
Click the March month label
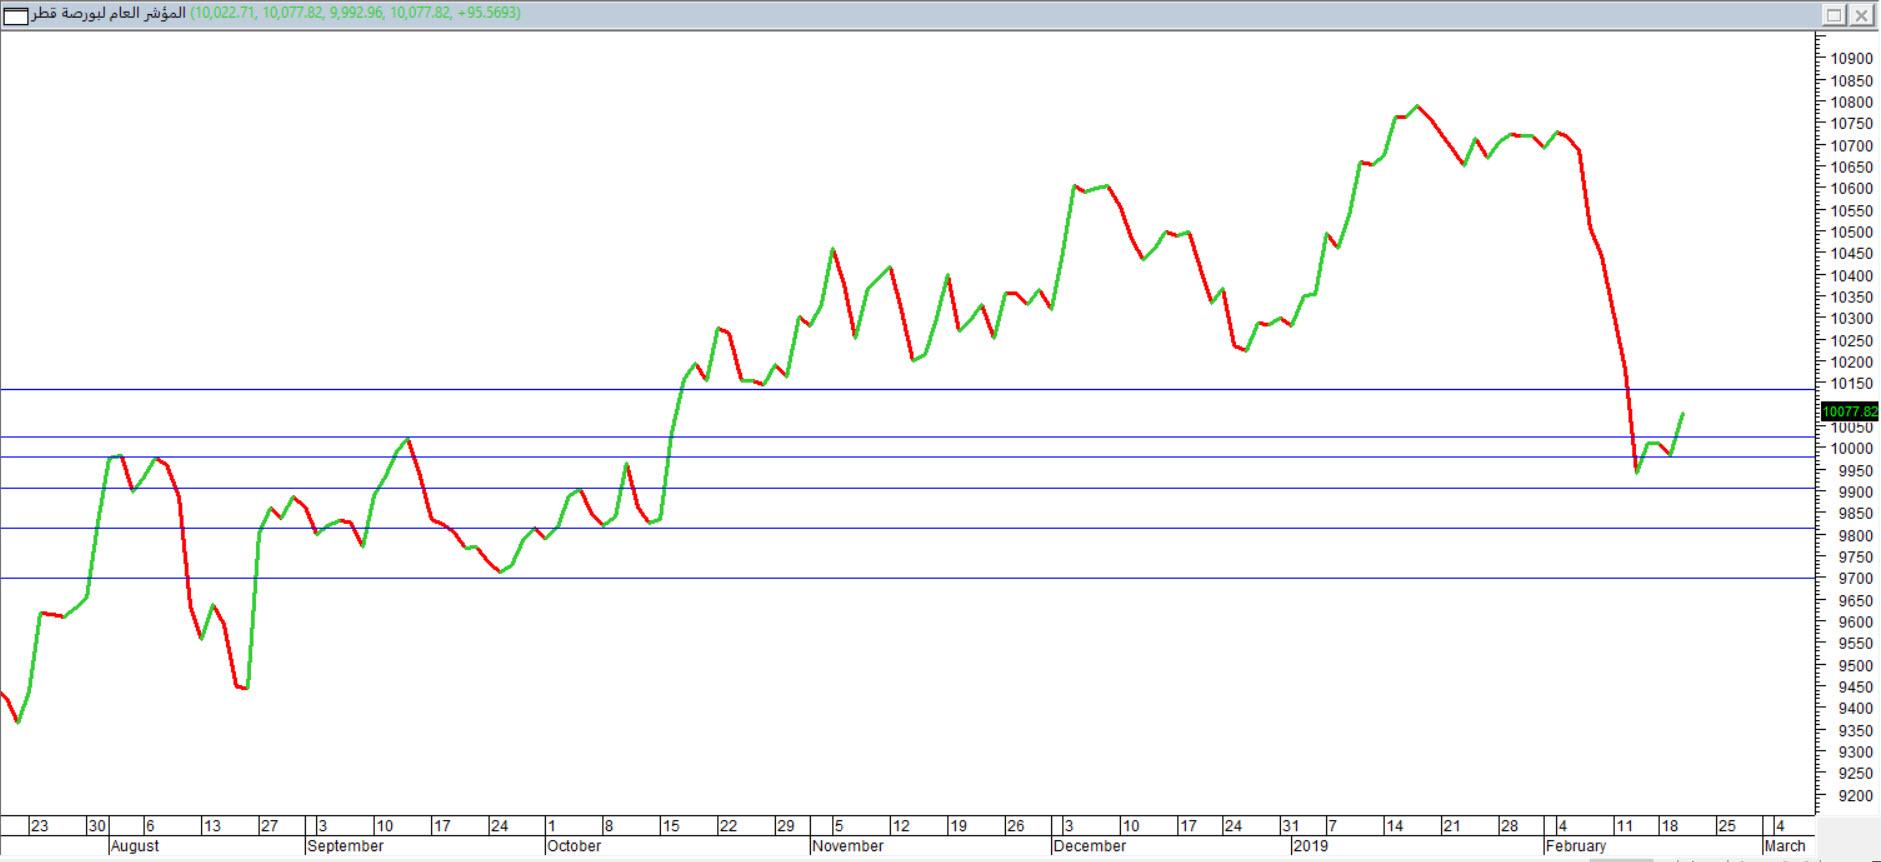pyautogui.click(x=1786, y=846)
